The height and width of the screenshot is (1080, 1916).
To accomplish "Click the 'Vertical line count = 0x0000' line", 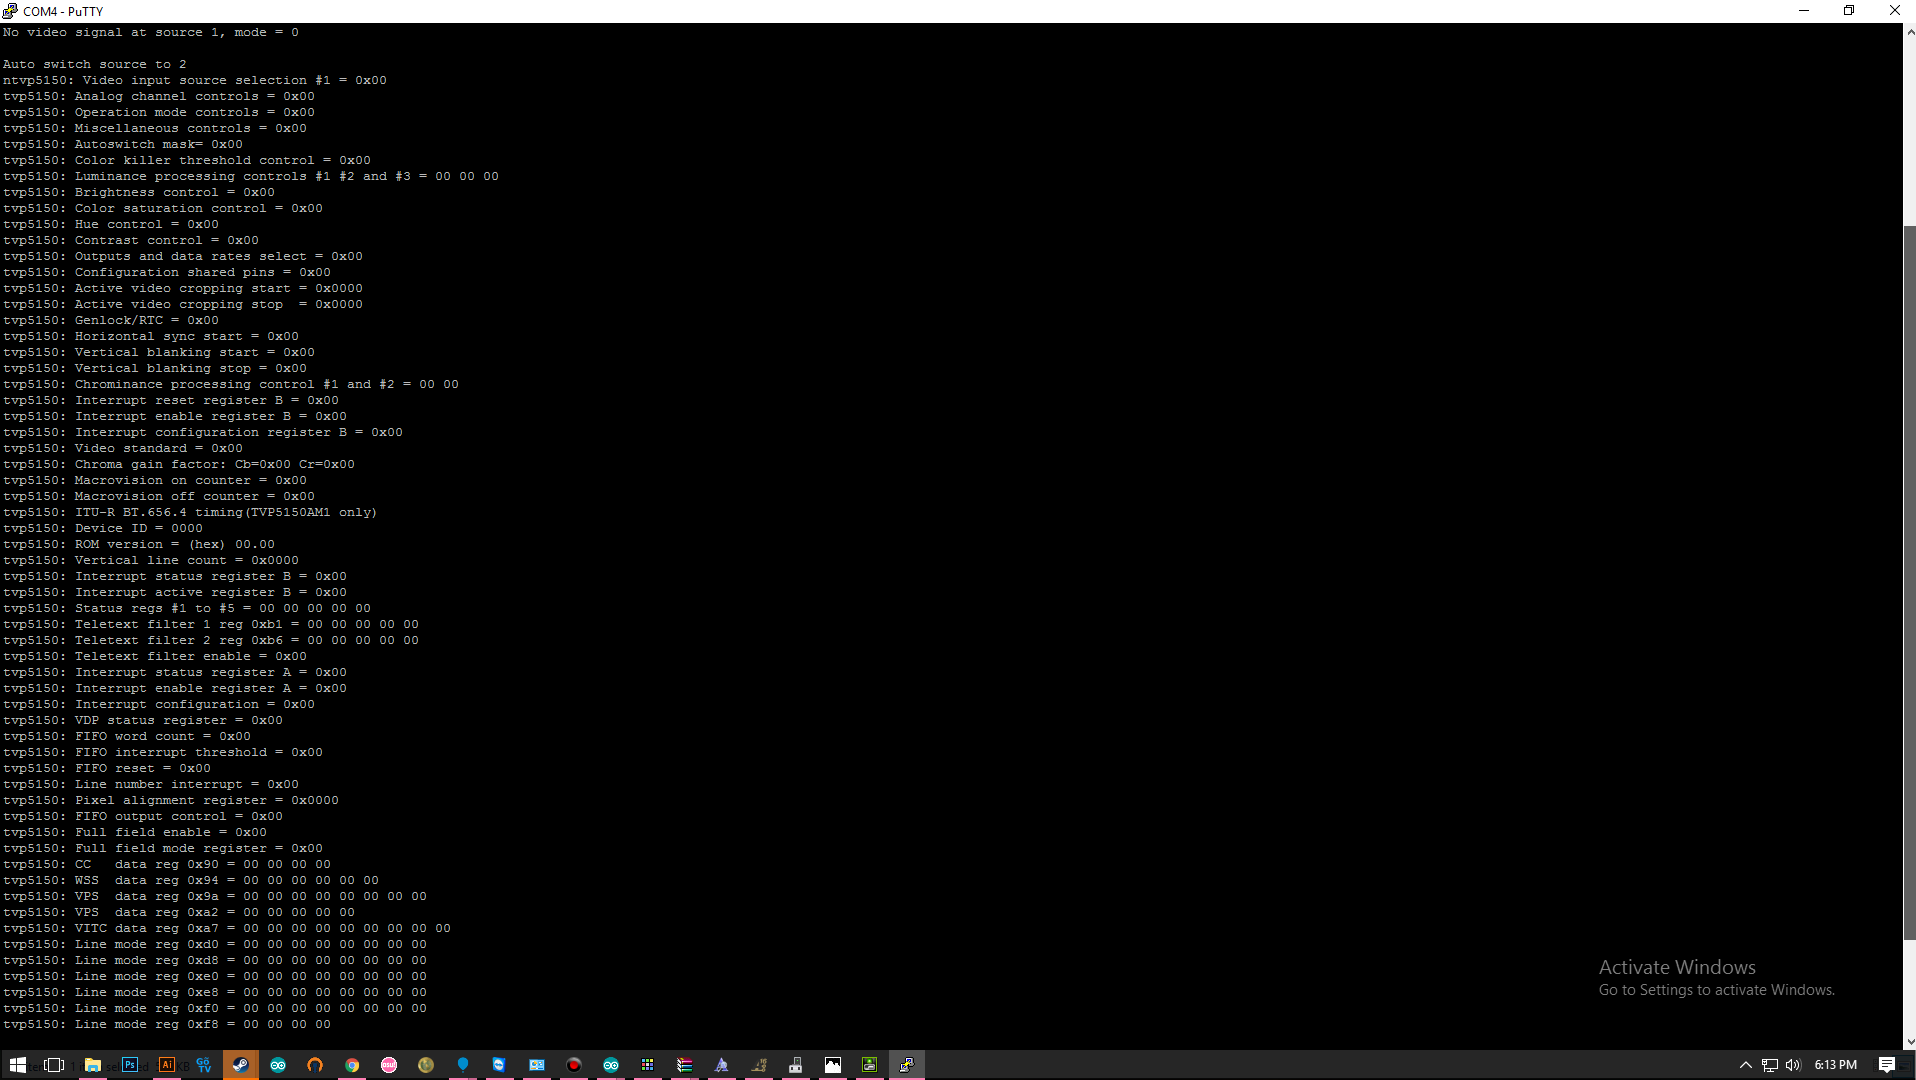I will click(151, 560).
